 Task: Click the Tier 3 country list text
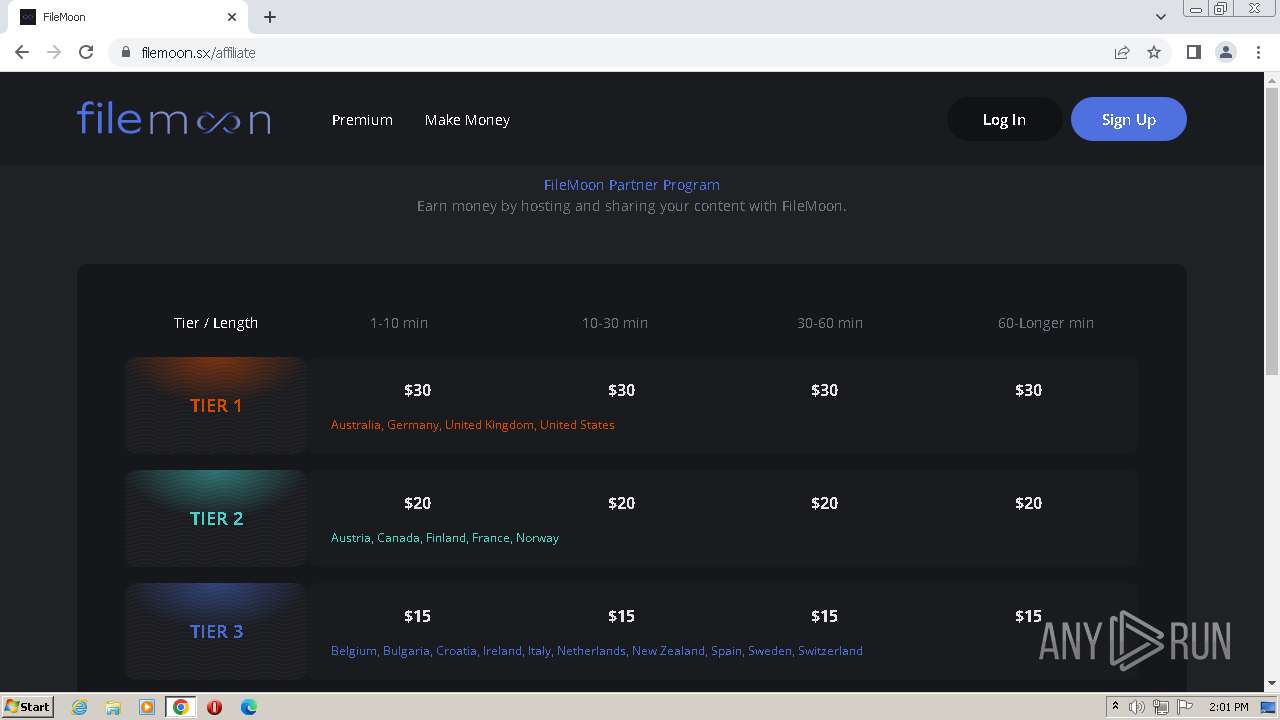[x=597, y=650]
